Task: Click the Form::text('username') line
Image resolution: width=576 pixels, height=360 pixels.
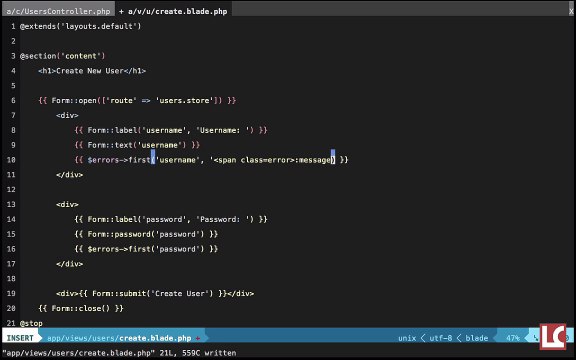Action: click(x=137, y=145)
